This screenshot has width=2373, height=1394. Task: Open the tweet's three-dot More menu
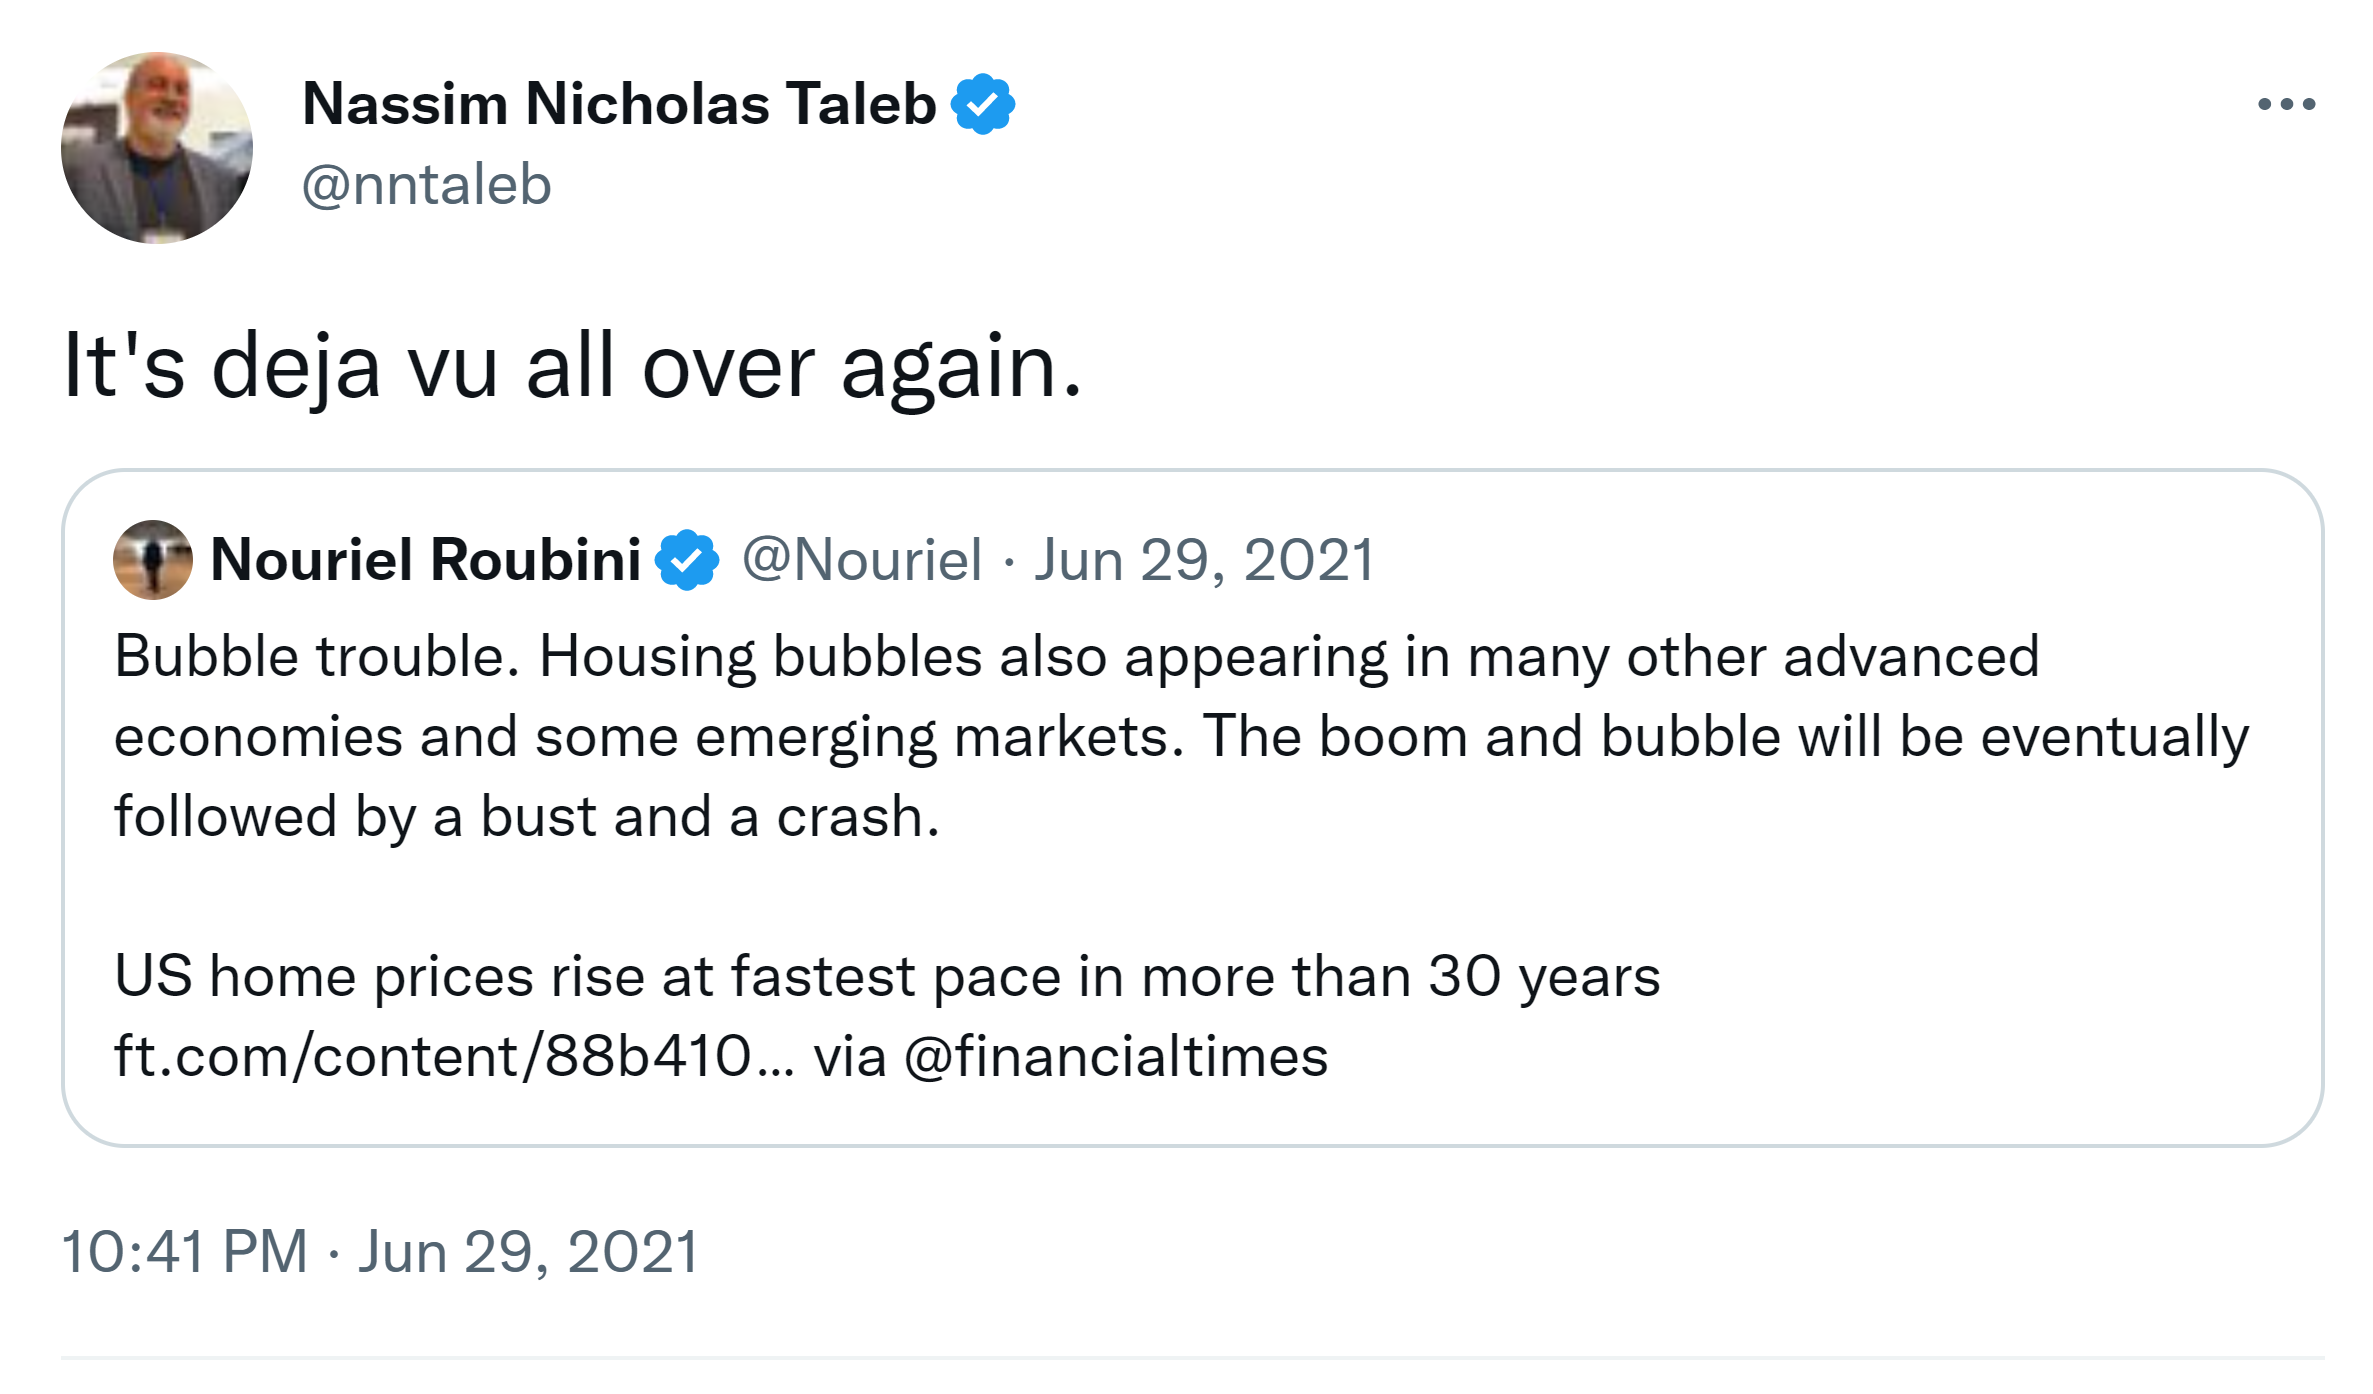point(2286,104)
